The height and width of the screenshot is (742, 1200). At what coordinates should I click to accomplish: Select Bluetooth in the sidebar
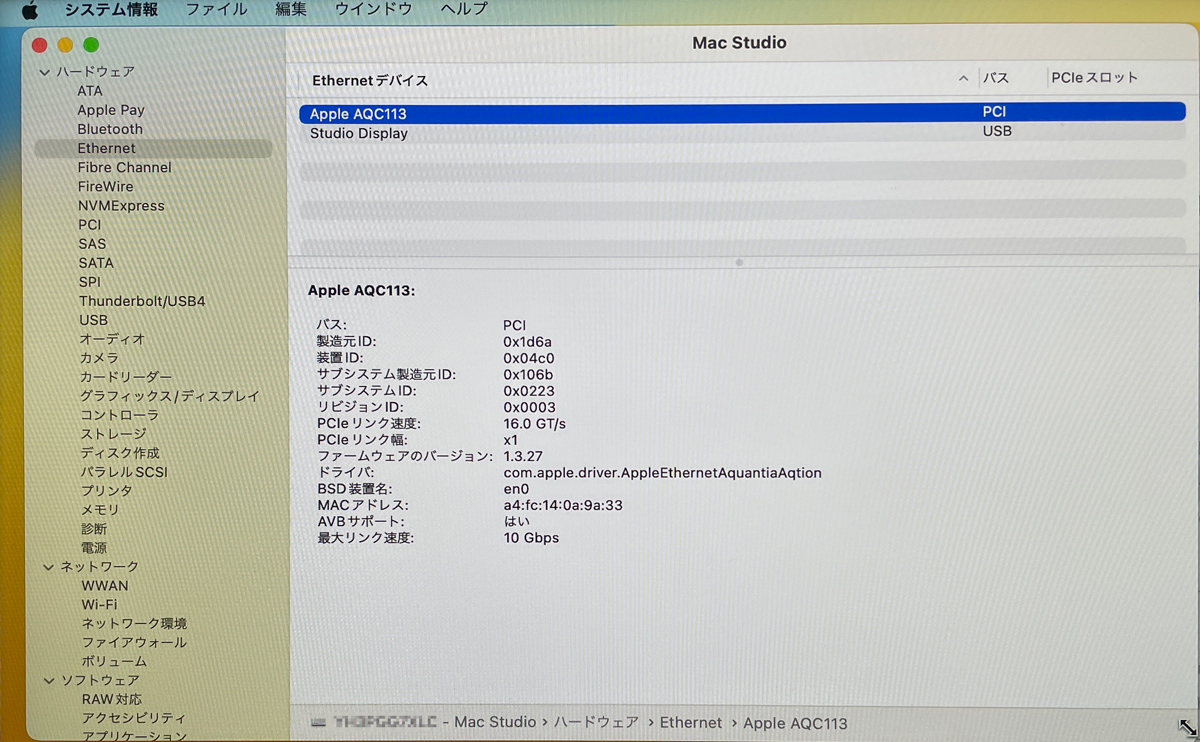[110, 129]
